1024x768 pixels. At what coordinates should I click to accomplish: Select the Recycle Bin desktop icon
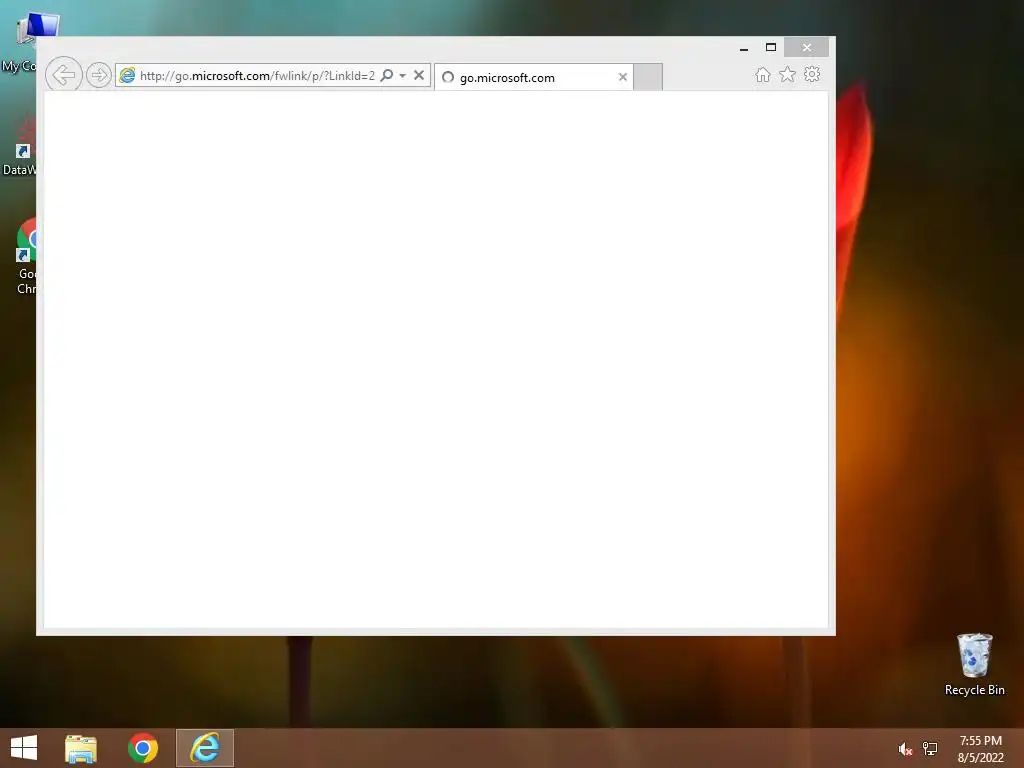[x=974, y=665]
